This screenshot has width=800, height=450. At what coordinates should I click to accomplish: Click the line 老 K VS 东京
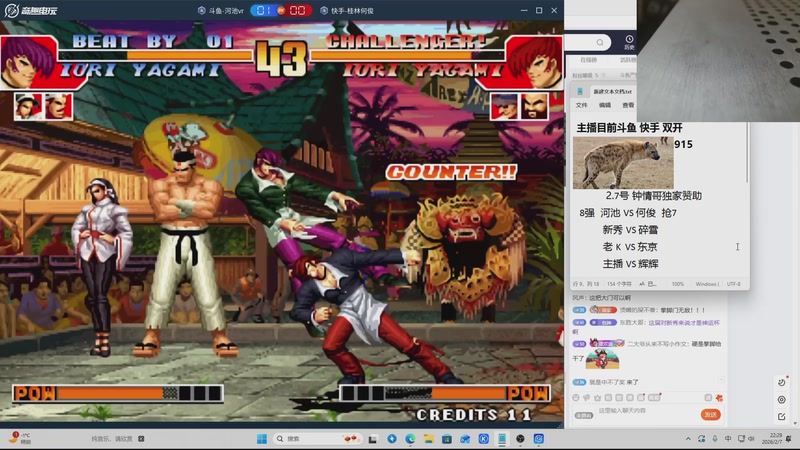point(630,247)
